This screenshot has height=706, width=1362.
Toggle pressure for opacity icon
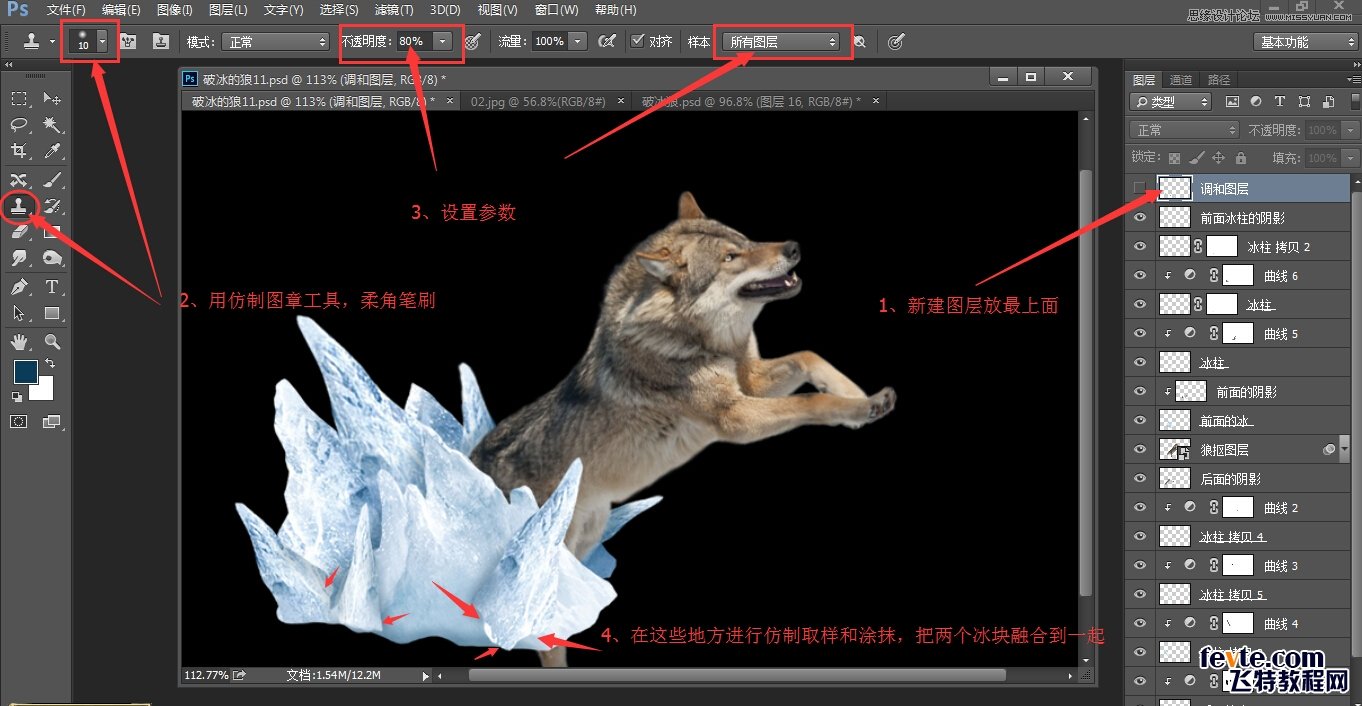pyautogui.click(x=473, y=42)
